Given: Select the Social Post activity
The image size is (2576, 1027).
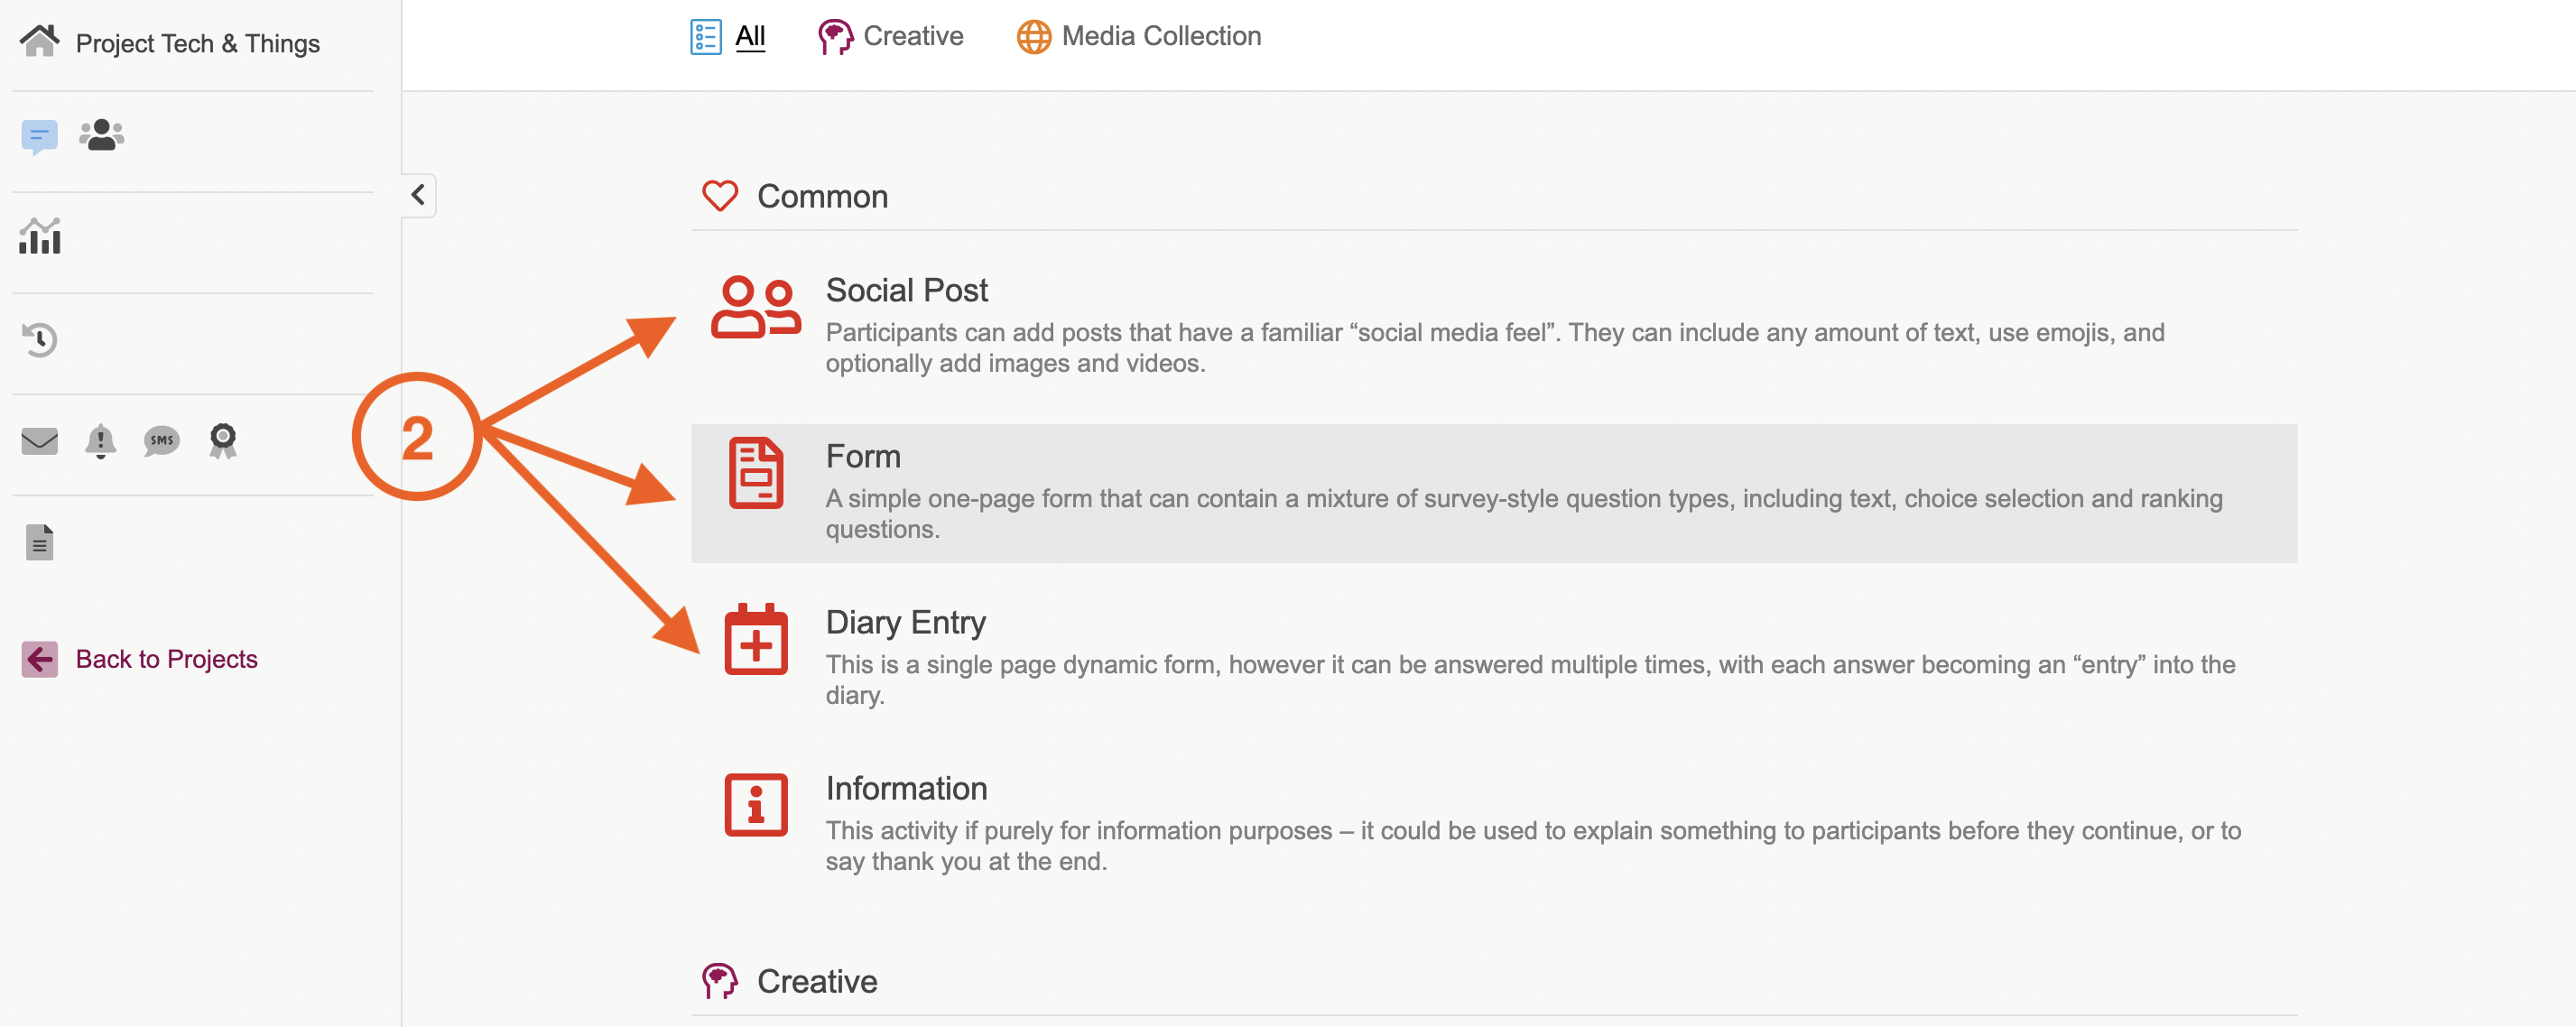Looking at the screenshot, I should (906, 290).
